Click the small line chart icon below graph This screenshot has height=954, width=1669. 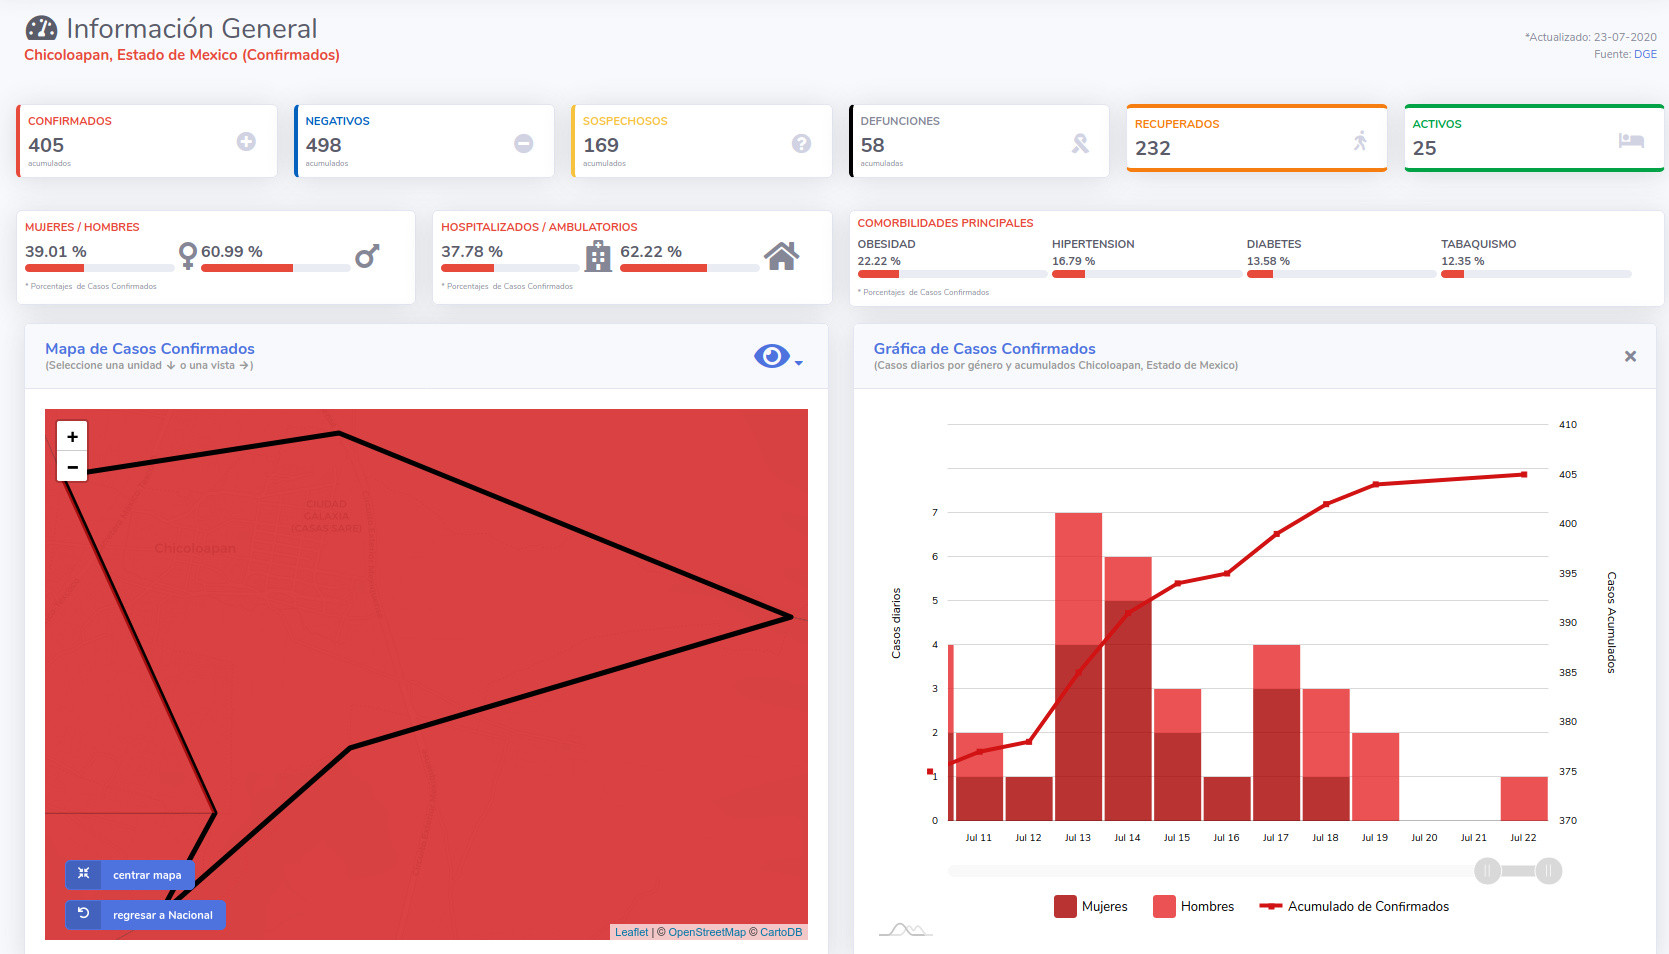click(905, 930)
